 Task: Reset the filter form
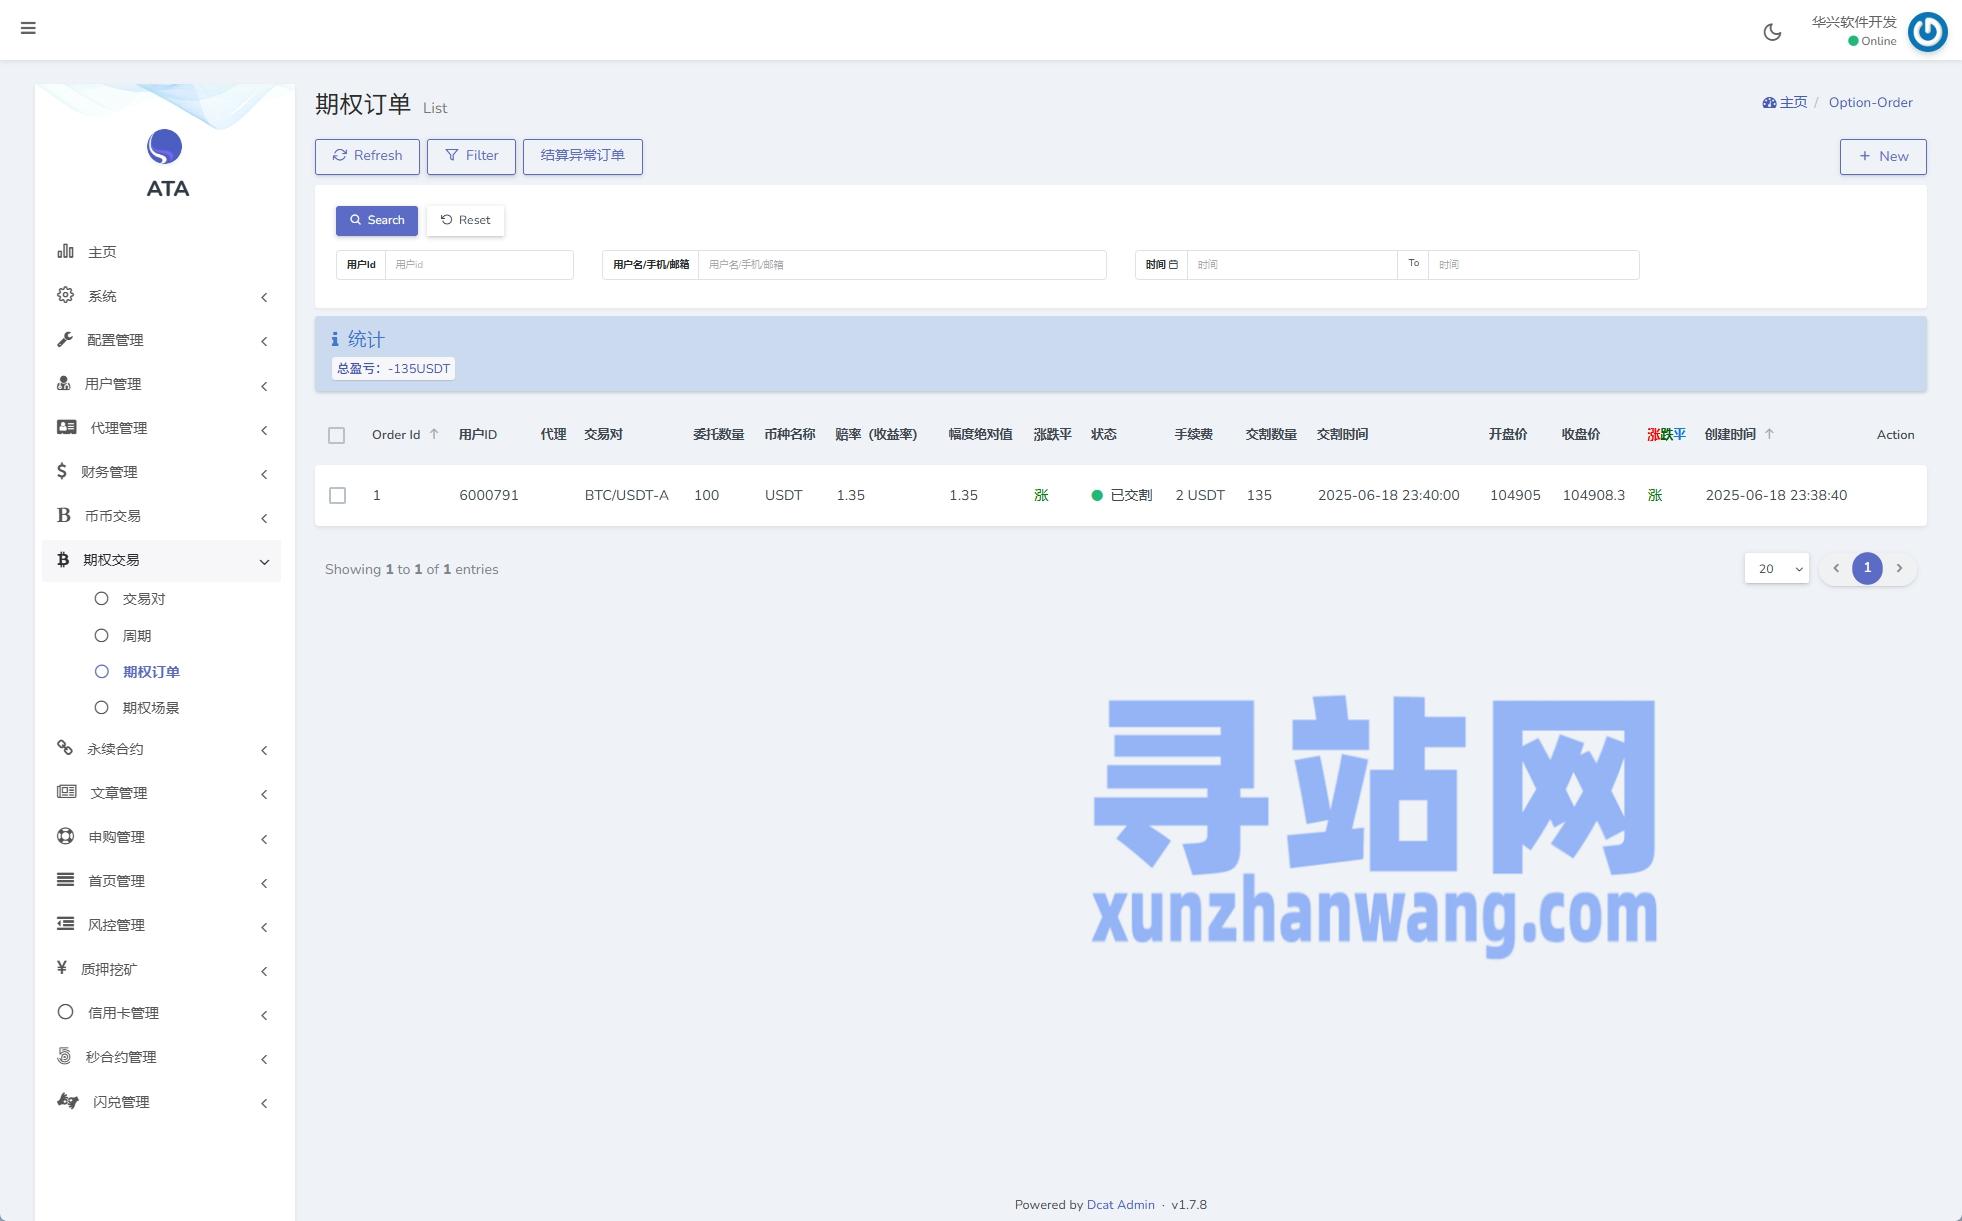[x=466, y=220]
